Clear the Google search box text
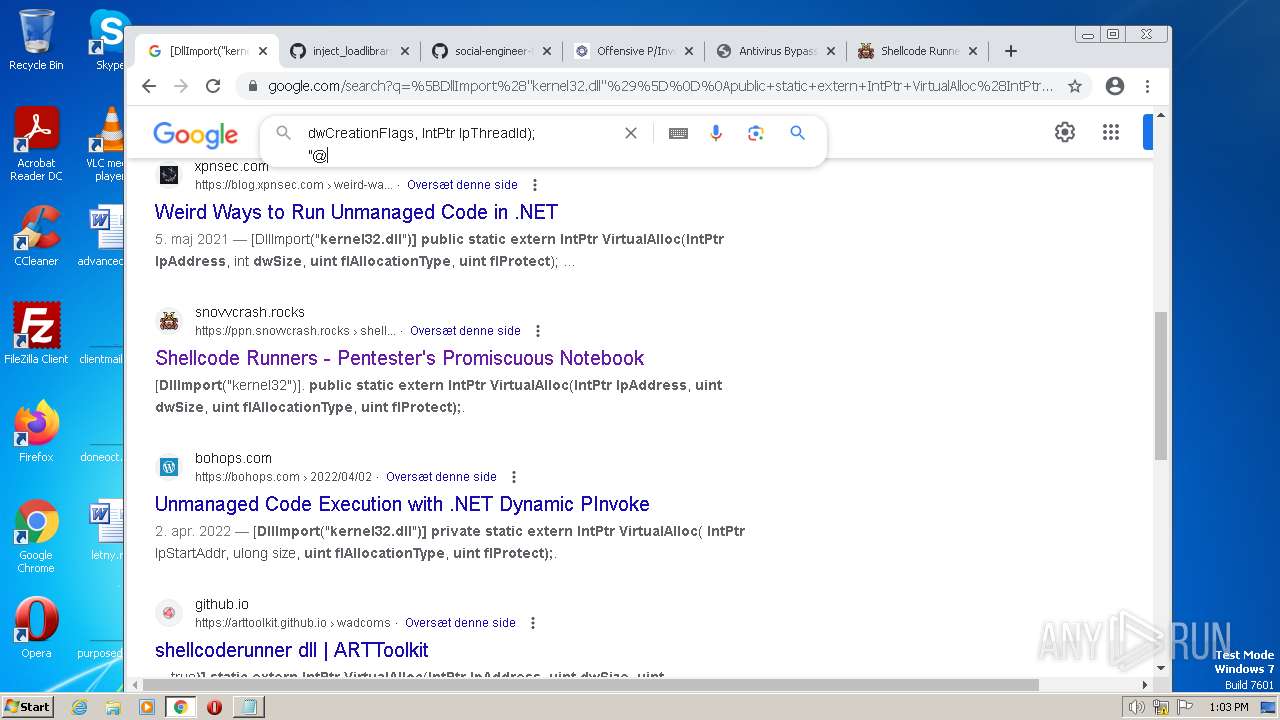1280x720 pixels. tap(631, 133)
